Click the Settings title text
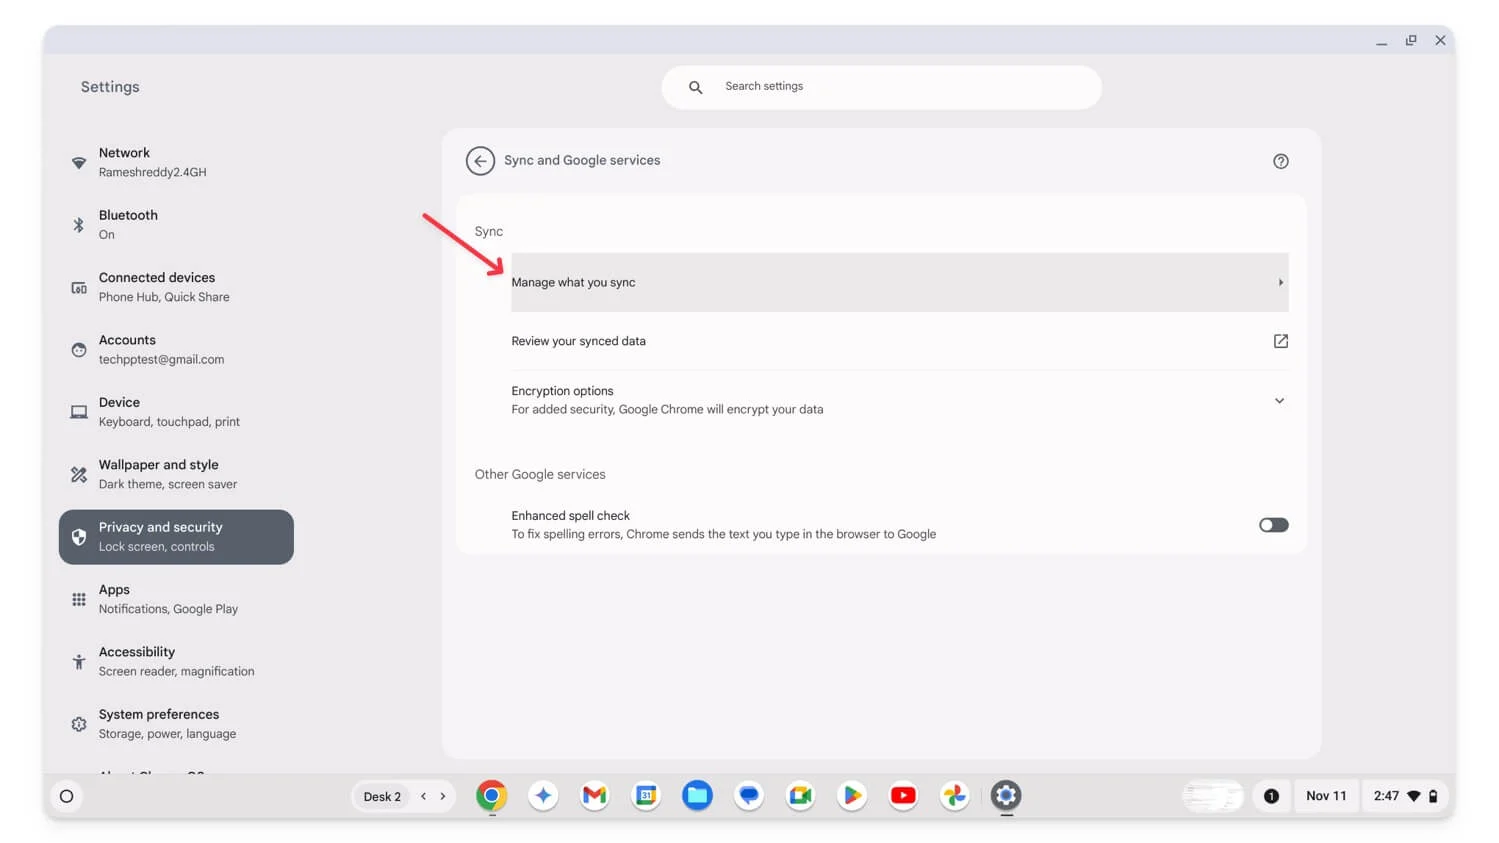The image size is (1499, 843). click(110, 87)
